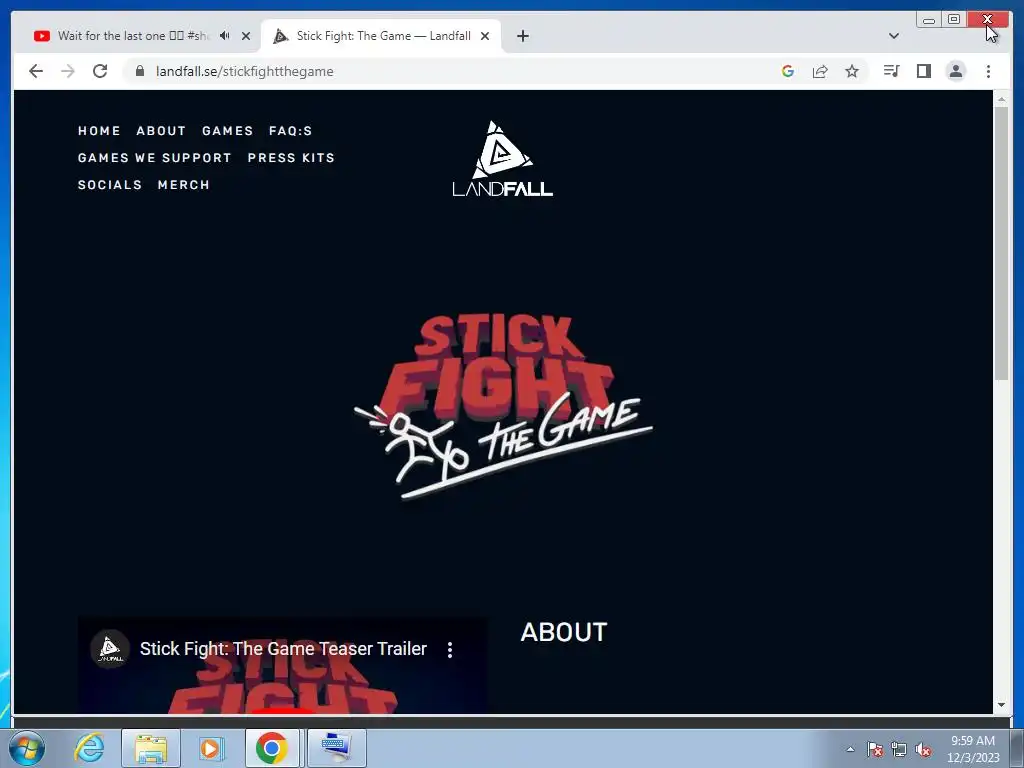Viewport: 1024px width, 768px height.
Task: Open the PRESS KITS link
Action: [x=291, y=158]
